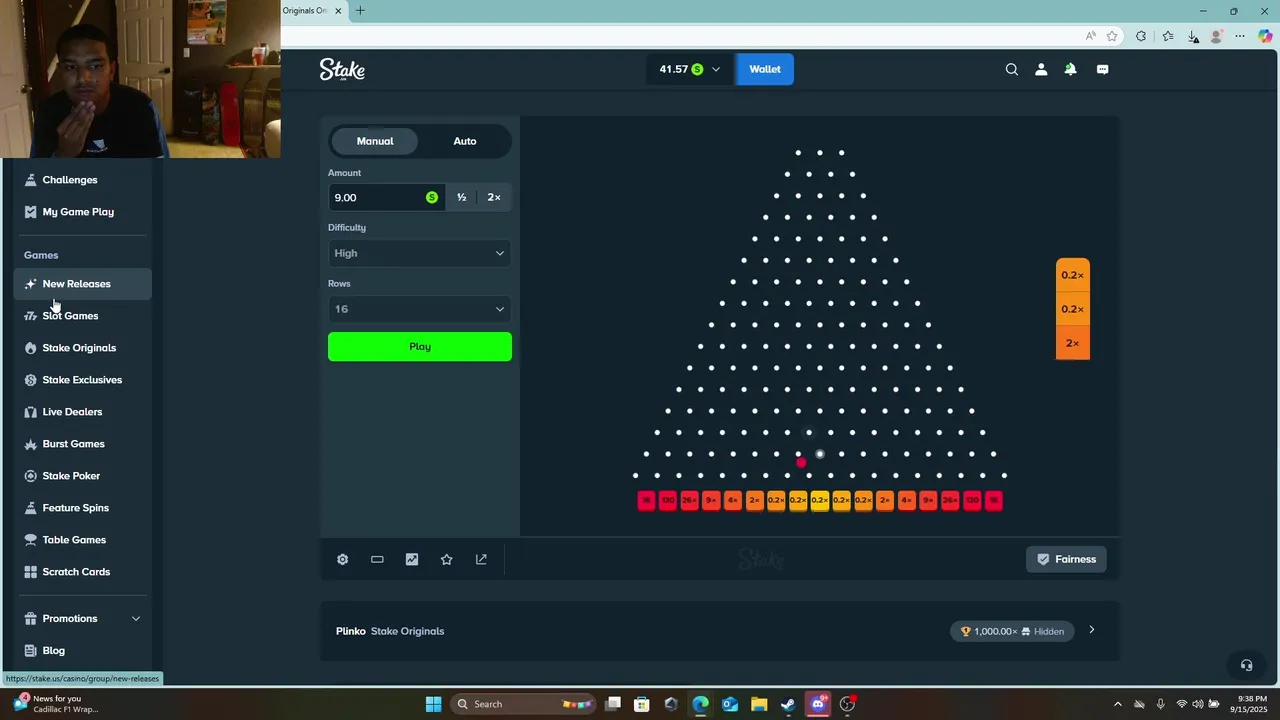Open the chat bubble icon in header
This screenshot has height=720, width=1280.
coord(1103,69)
